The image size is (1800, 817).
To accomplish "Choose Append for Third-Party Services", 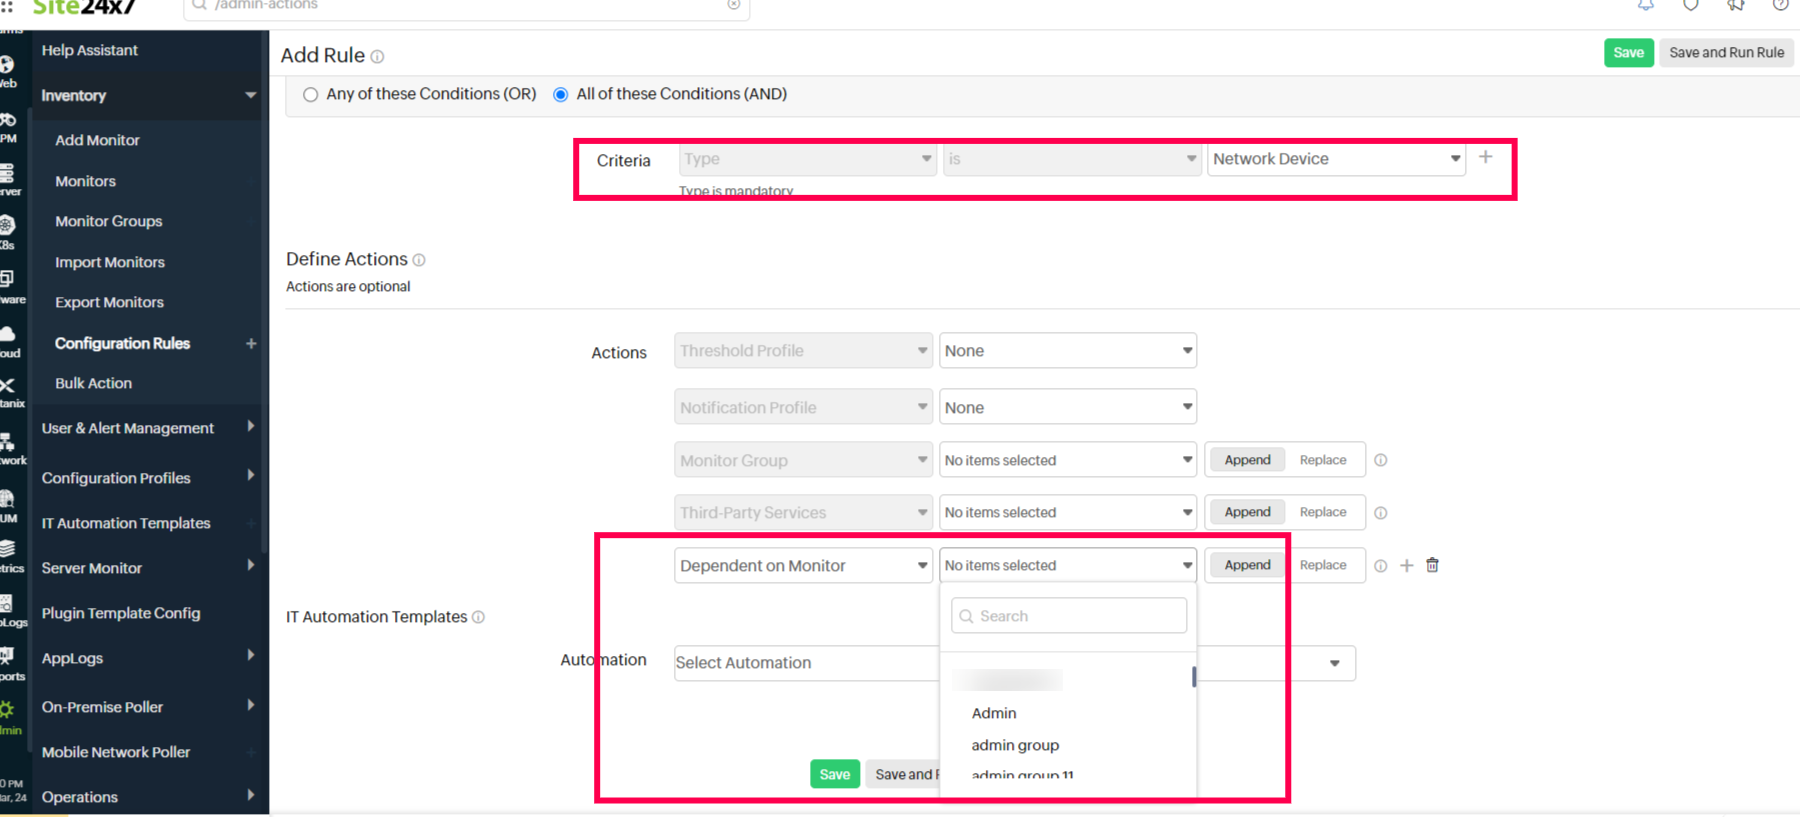I will pos(1247,512).
